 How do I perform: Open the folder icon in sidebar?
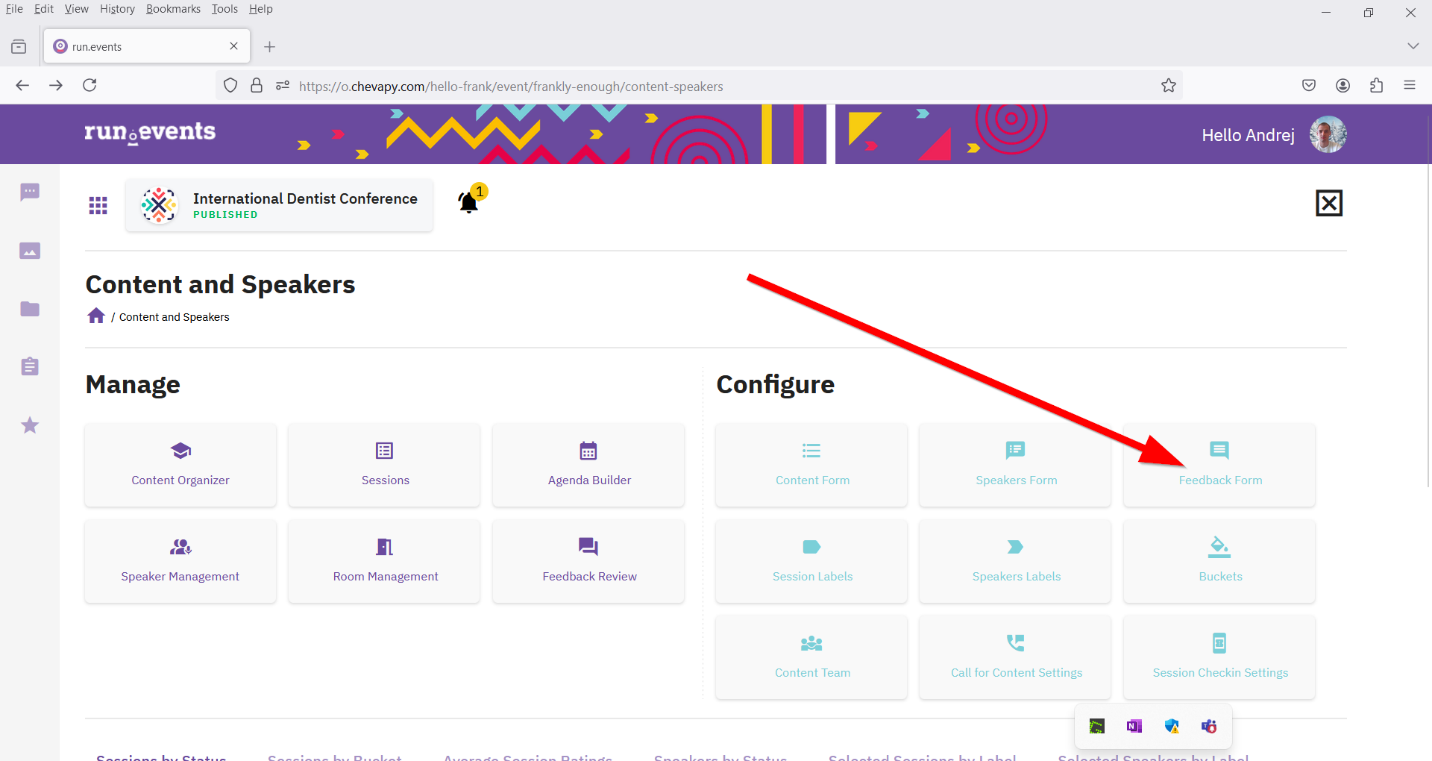point(30,309)
